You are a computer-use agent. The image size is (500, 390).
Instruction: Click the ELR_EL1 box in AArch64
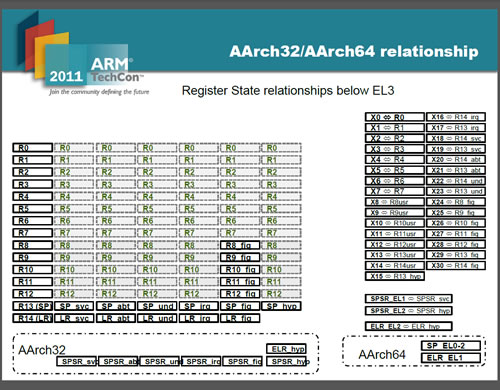(451, 358)
